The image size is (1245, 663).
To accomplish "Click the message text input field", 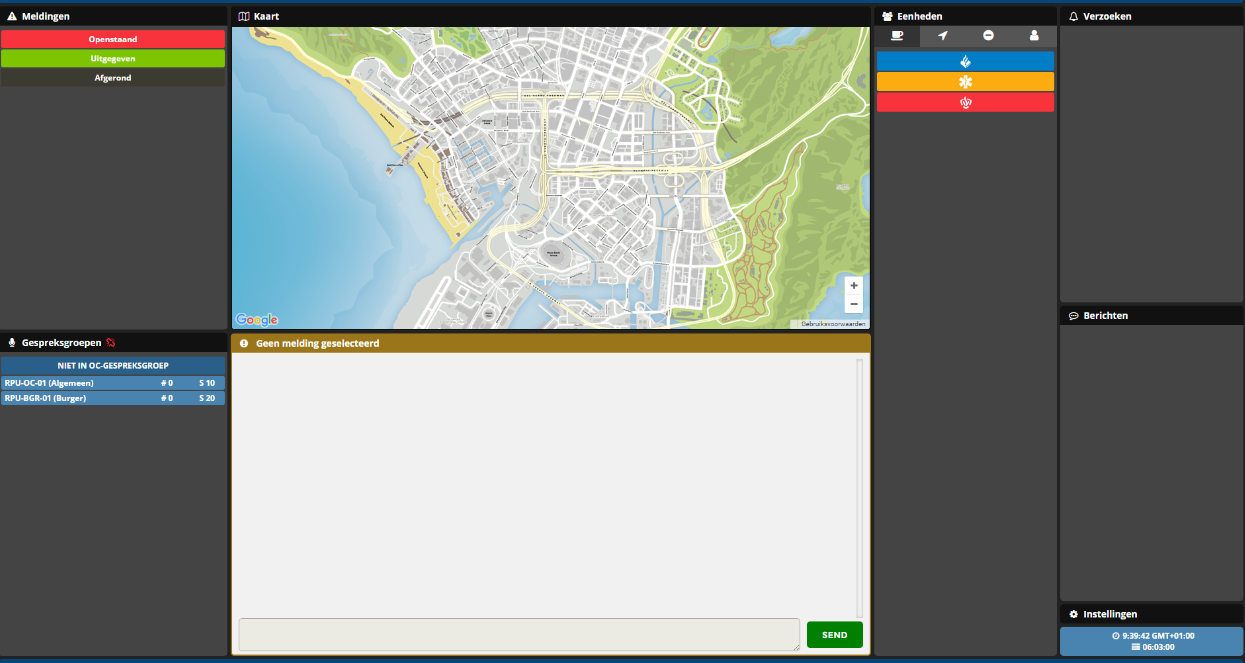I will coord(518,634).
